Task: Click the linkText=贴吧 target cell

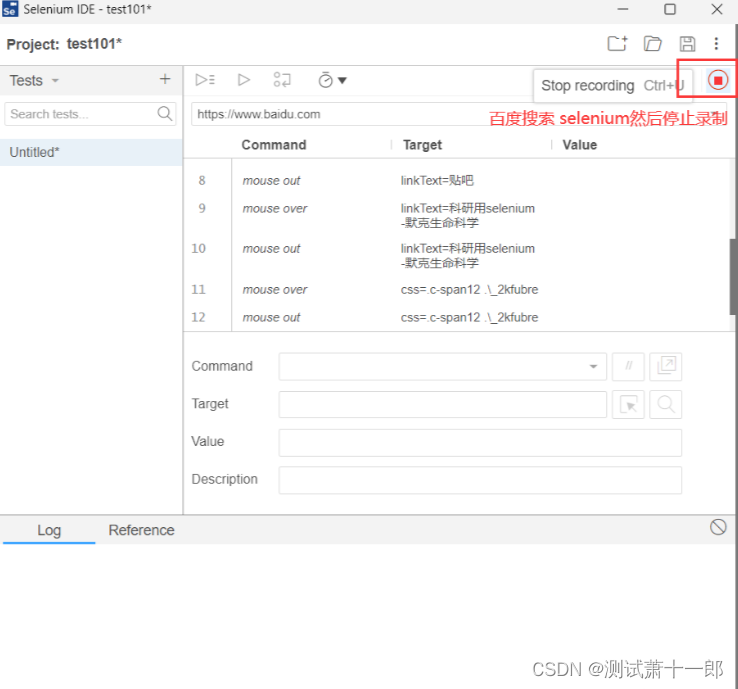Action: coord(437,181)
